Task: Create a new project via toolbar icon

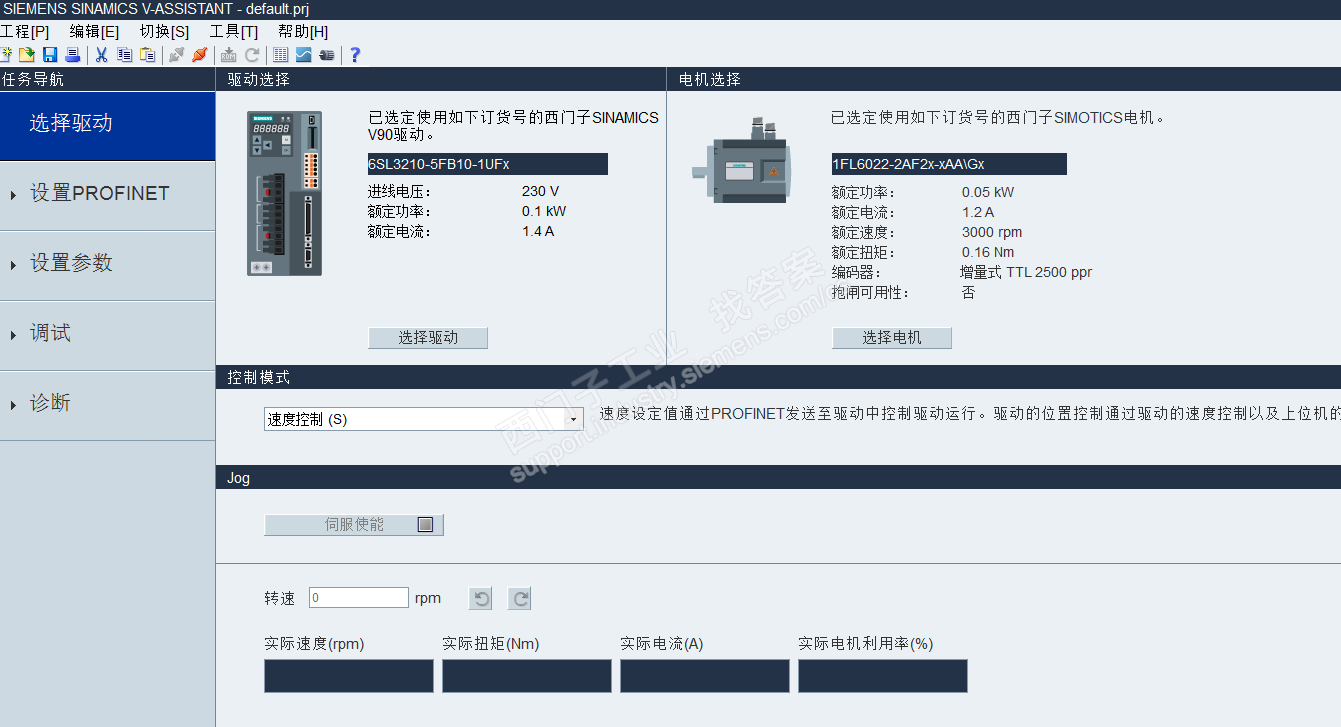Action: tap(6, 55)
